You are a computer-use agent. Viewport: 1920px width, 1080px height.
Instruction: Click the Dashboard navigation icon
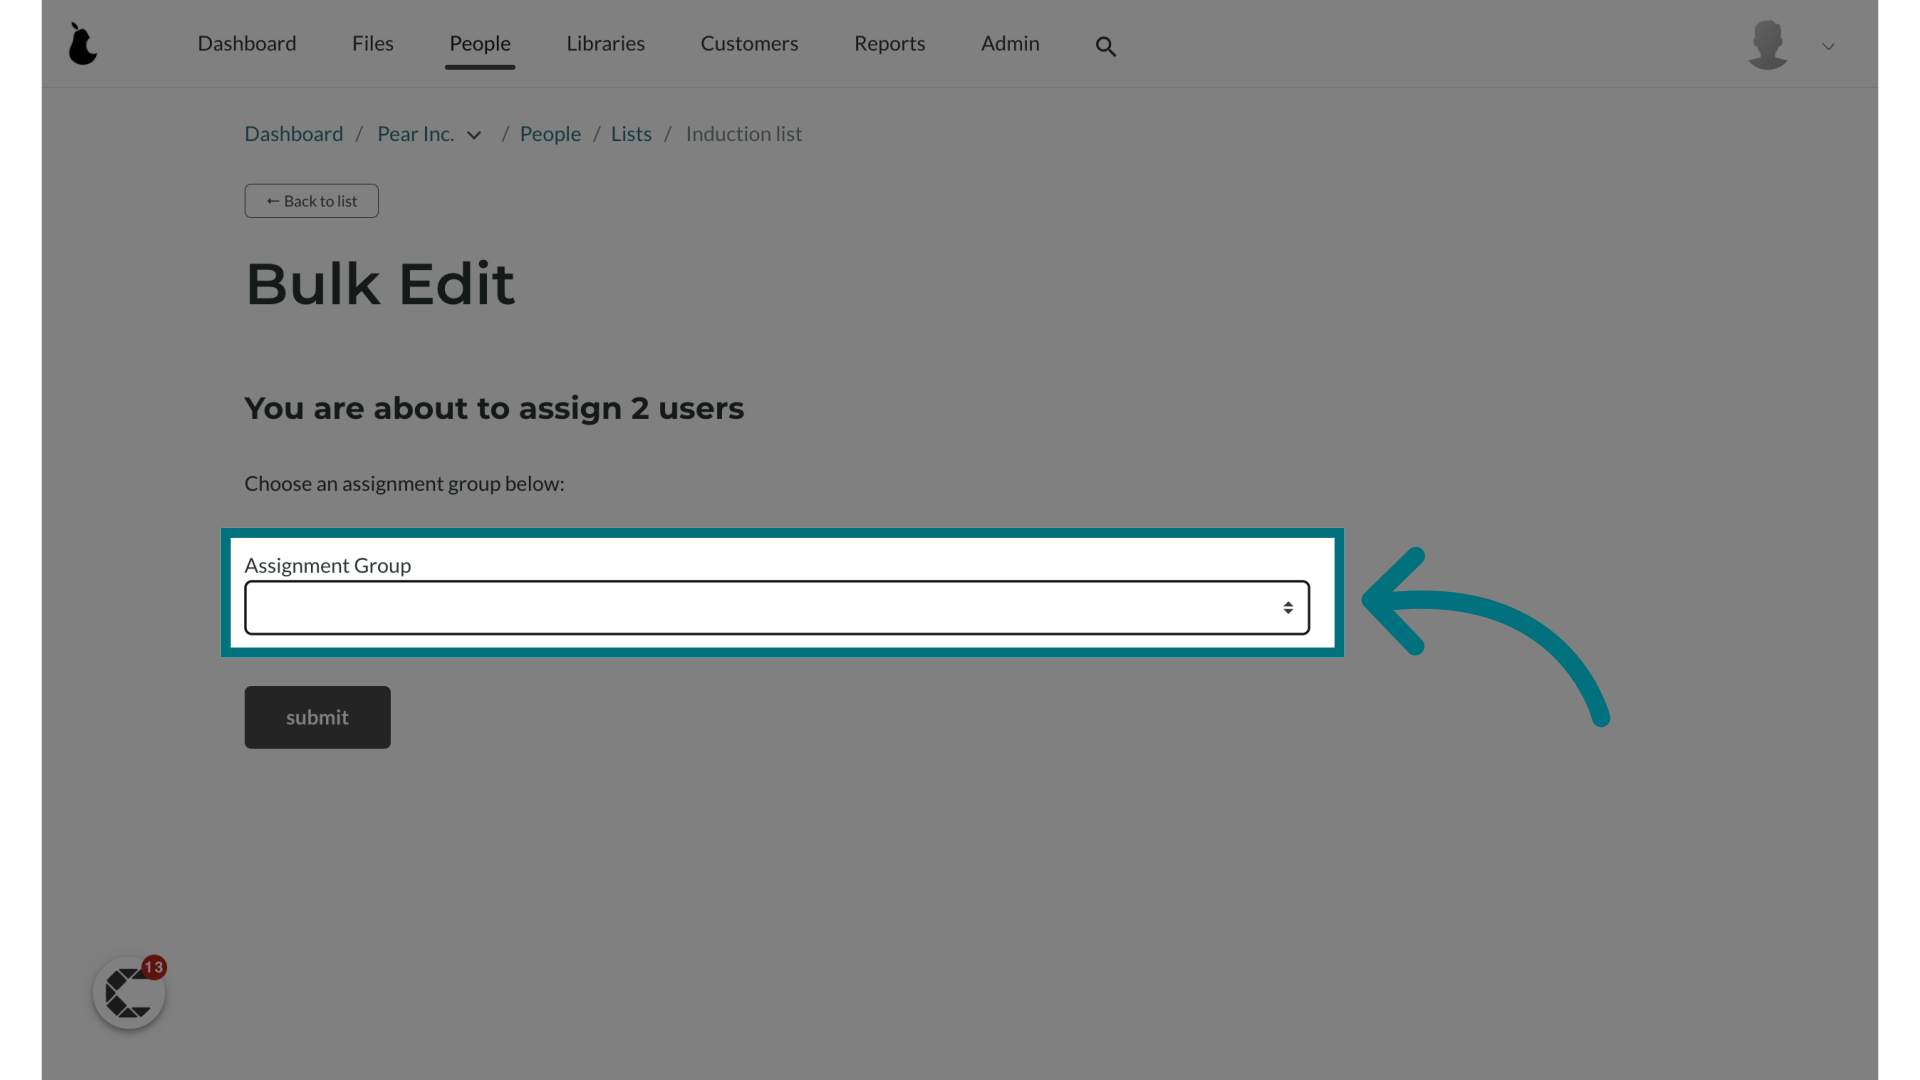click(247, 42)
